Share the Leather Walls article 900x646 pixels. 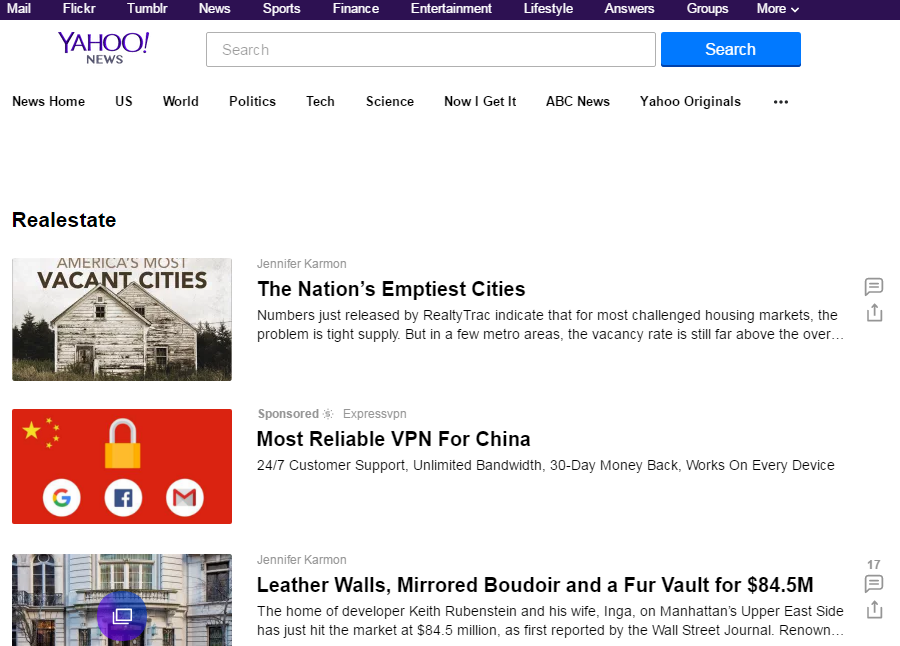click(x=874, y=609)
